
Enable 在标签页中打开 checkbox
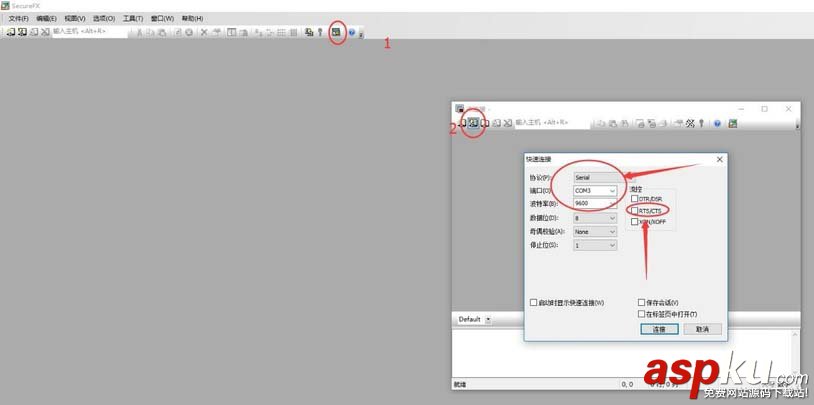click(x=641, y=314)
